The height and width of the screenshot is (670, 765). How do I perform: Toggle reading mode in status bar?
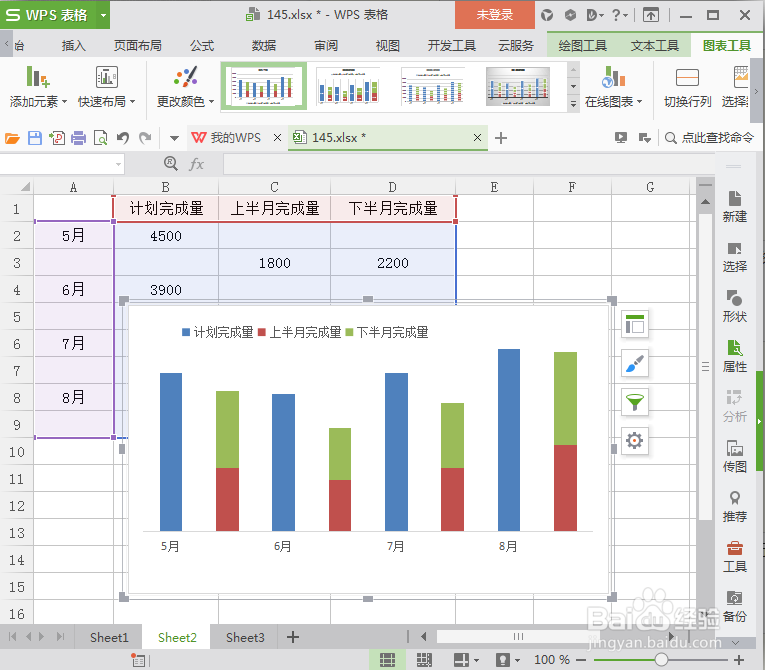tap(461, 660)
